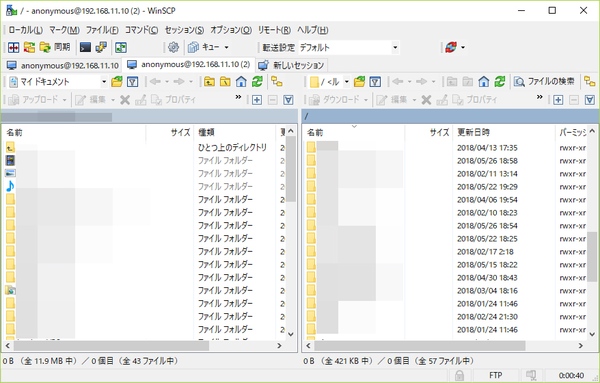Click local panel 編集 edit button
The image size is (600, 383).
pyautogui.click(x=90, y=100)
